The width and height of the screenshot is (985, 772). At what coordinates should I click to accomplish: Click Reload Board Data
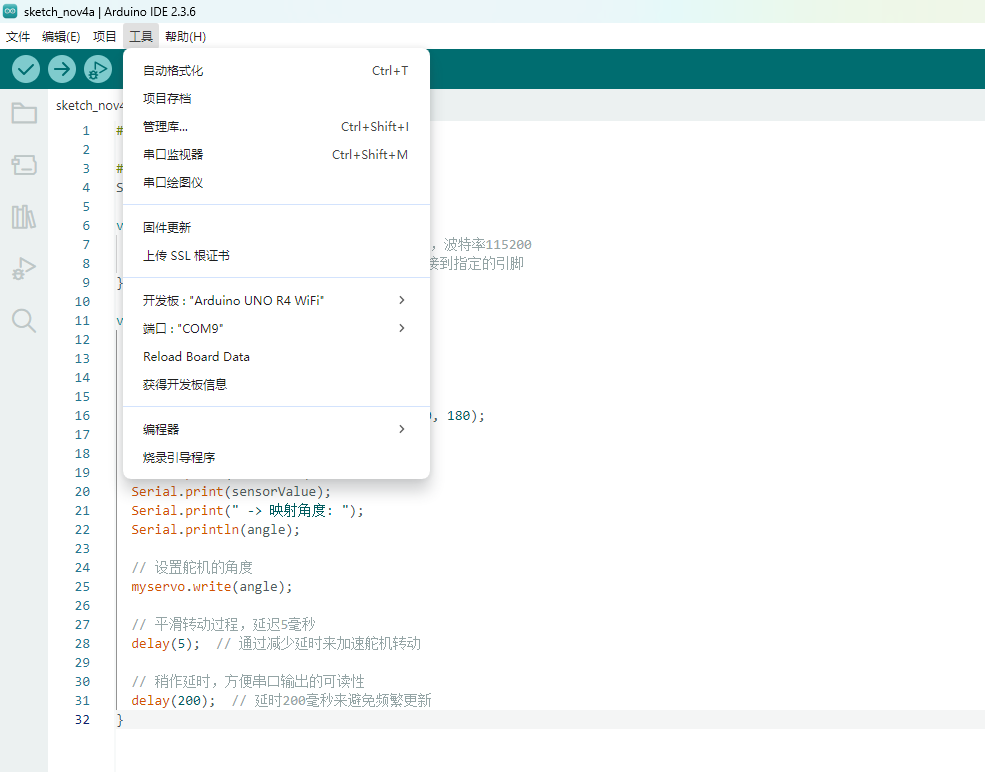276,357
